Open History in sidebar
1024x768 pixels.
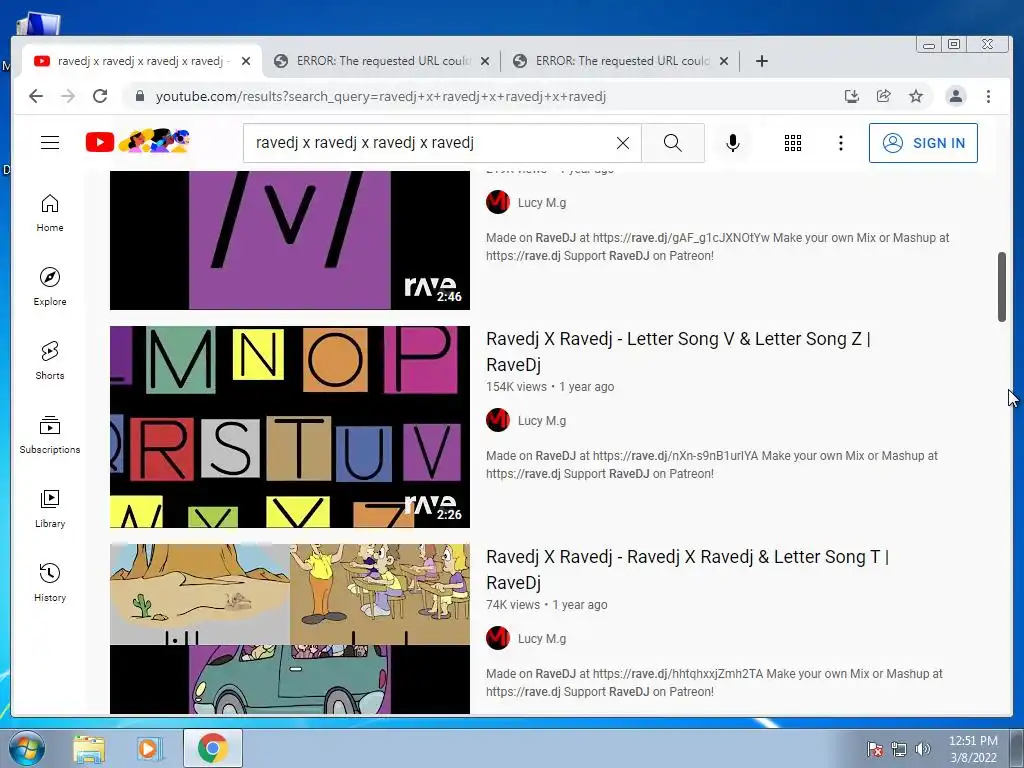coord(50,583)
